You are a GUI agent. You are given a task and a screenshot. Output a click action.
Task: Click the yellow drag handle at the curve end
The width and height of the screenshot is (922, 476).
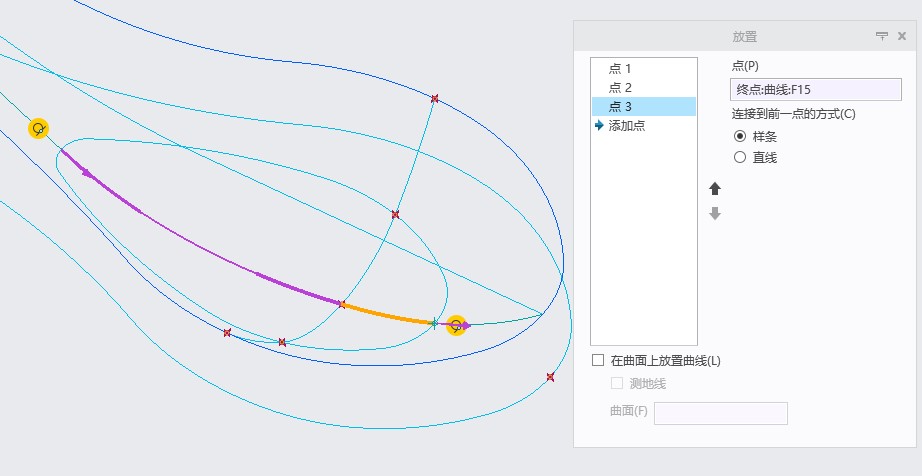(x=456, y=325)
